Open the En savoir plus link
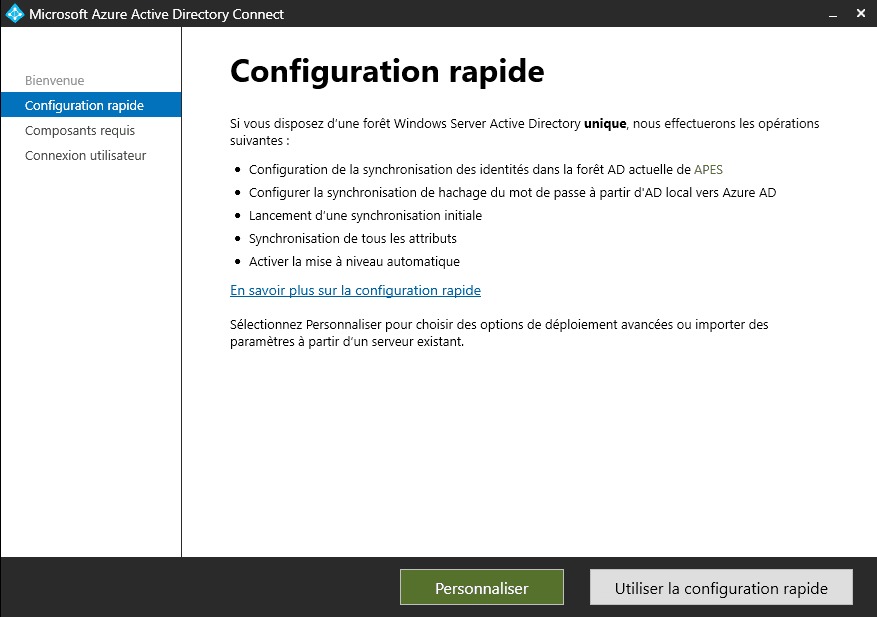This screenshot has height=617, width=877. tap(355, 290)
